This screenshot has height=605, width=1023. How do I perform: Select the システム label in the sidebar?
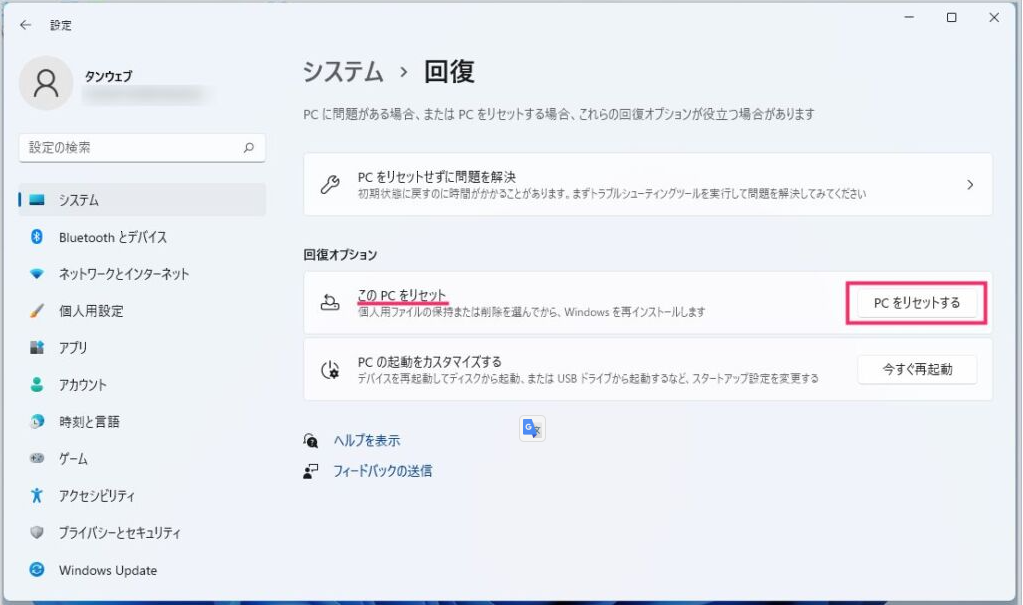click(x=79, y=200)
